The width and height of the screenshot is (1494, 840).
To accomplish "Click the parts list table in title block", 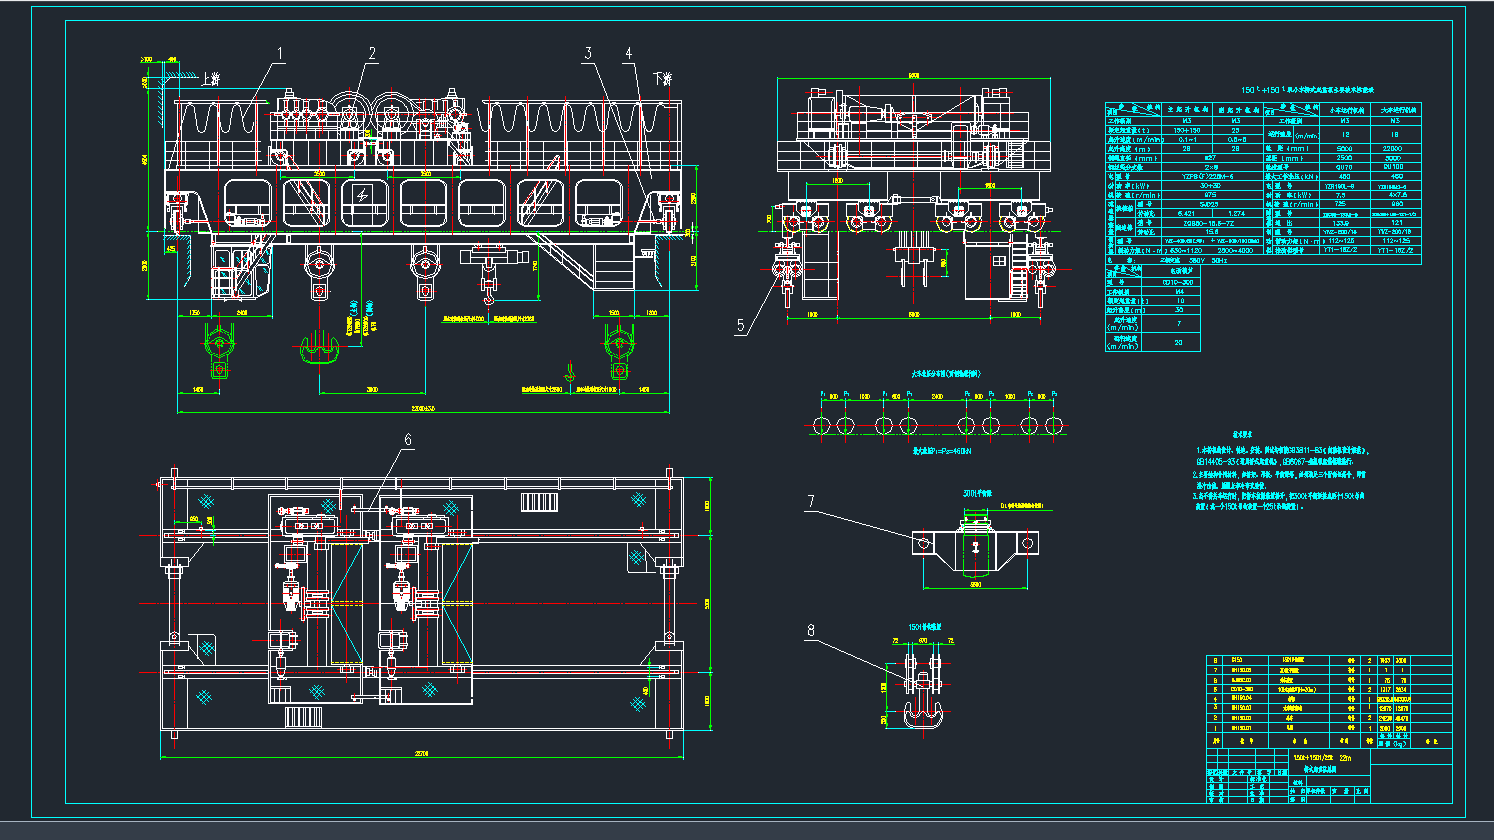I will click(1328, 700).
